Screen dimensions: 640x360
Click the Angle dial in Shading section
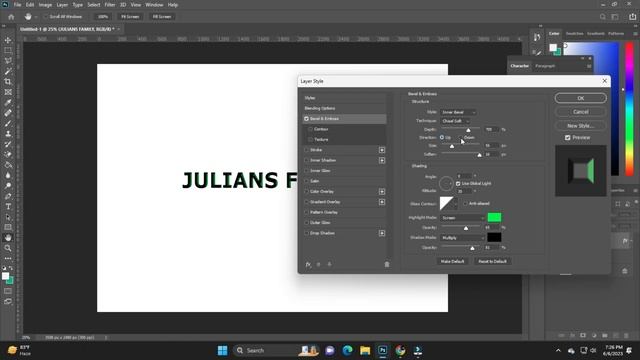tap(446, 183)
